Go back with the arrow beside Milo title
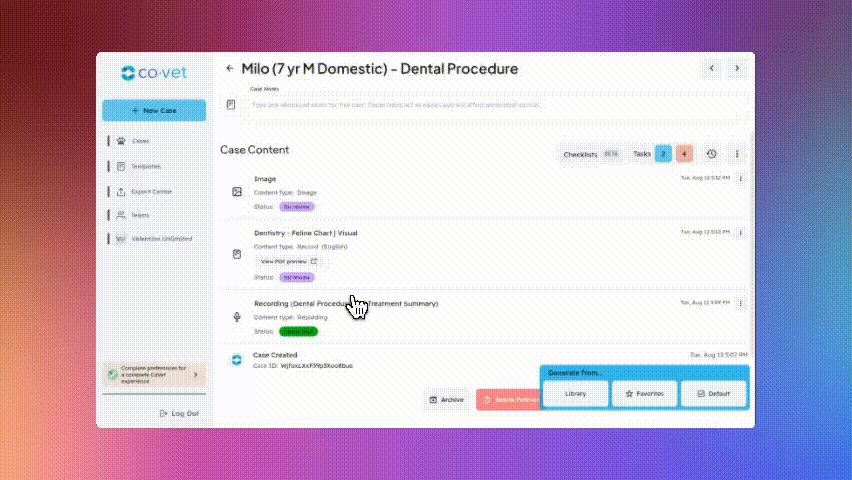This screenshot has width=852, height=480. coord(230,68)
